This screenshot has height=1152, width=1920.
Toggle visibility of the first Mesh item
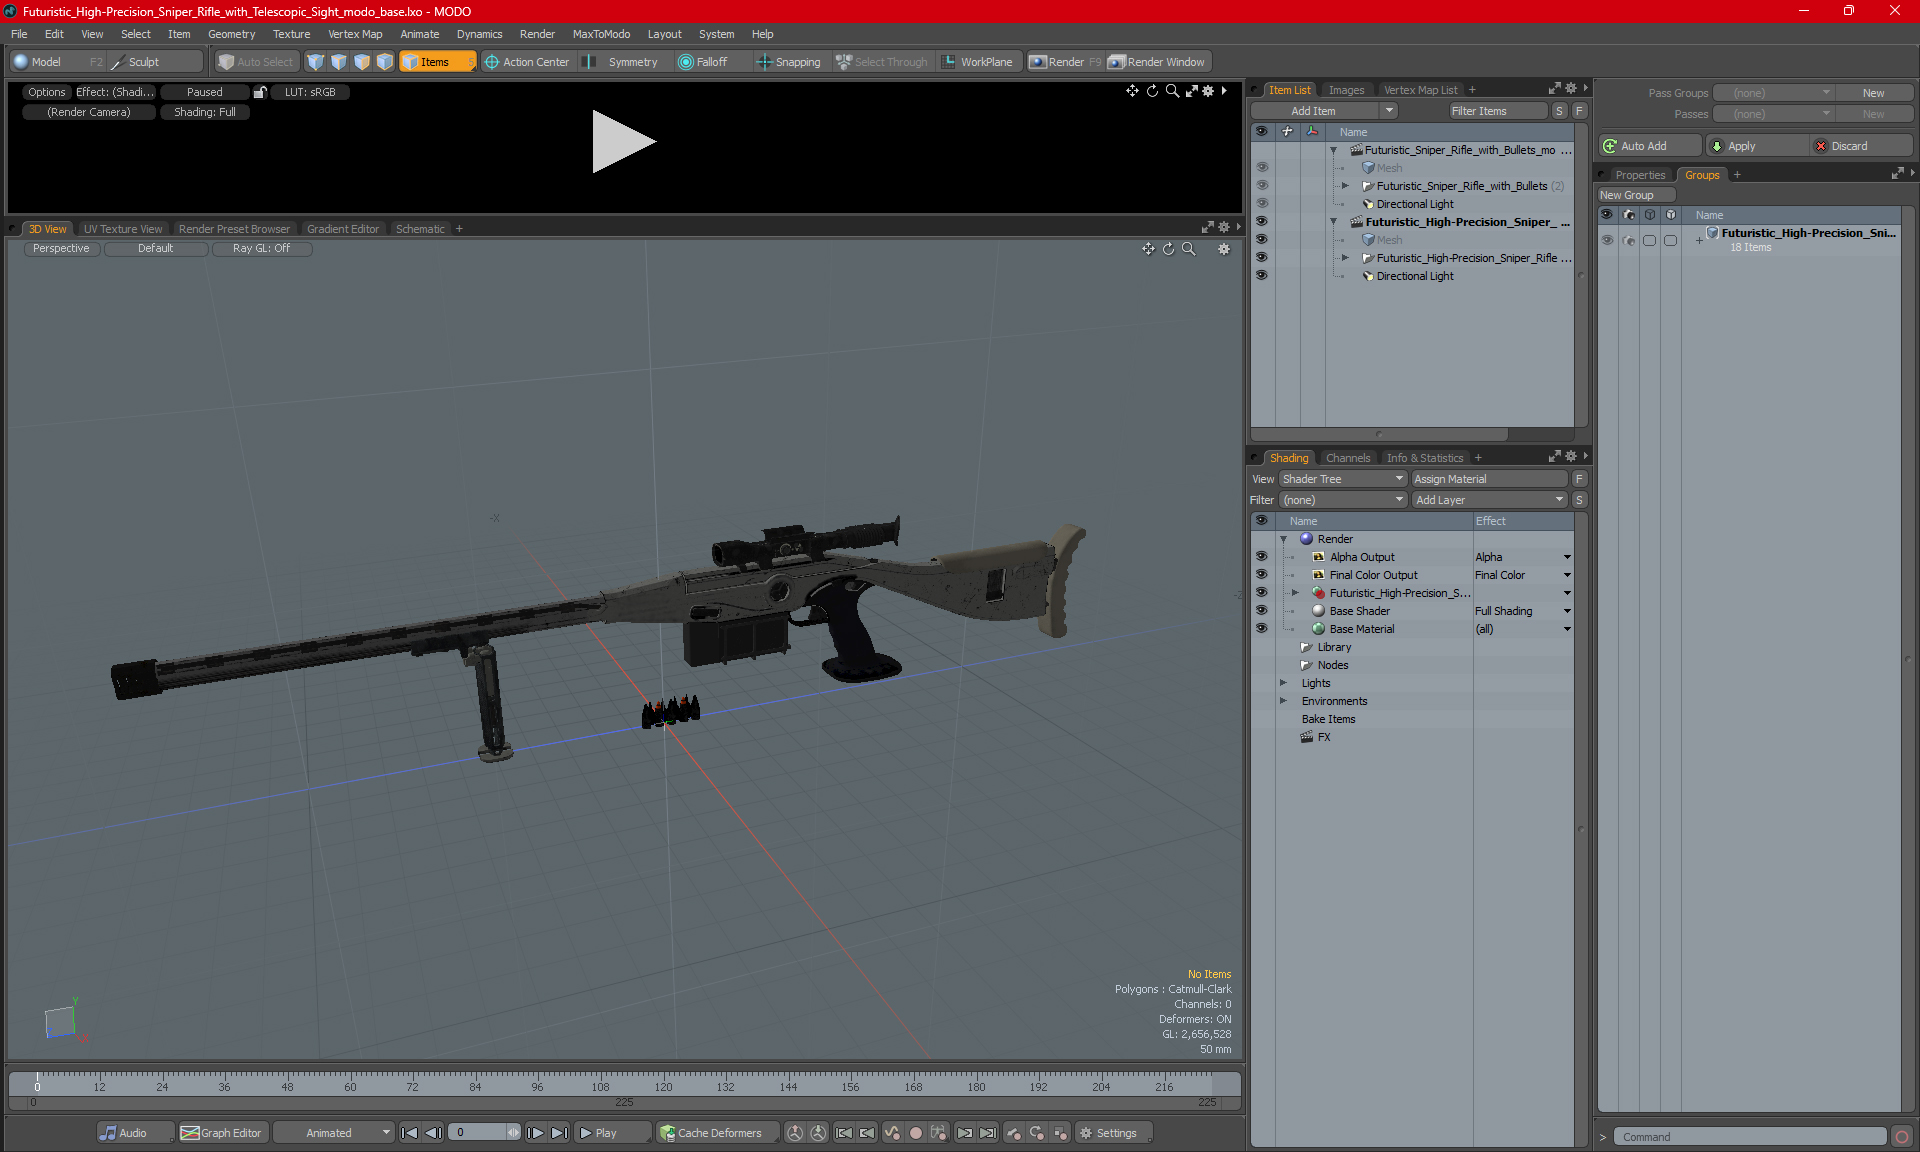(x=1262, y=168)
